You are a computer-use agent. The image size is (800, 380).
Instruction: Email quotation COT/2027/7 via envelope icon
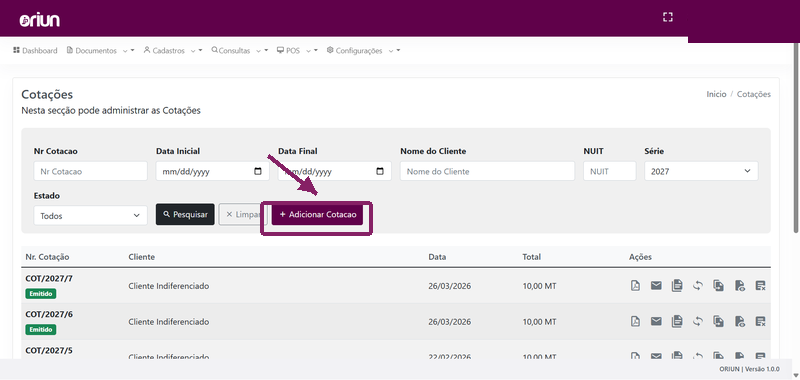tap(656, 286)
